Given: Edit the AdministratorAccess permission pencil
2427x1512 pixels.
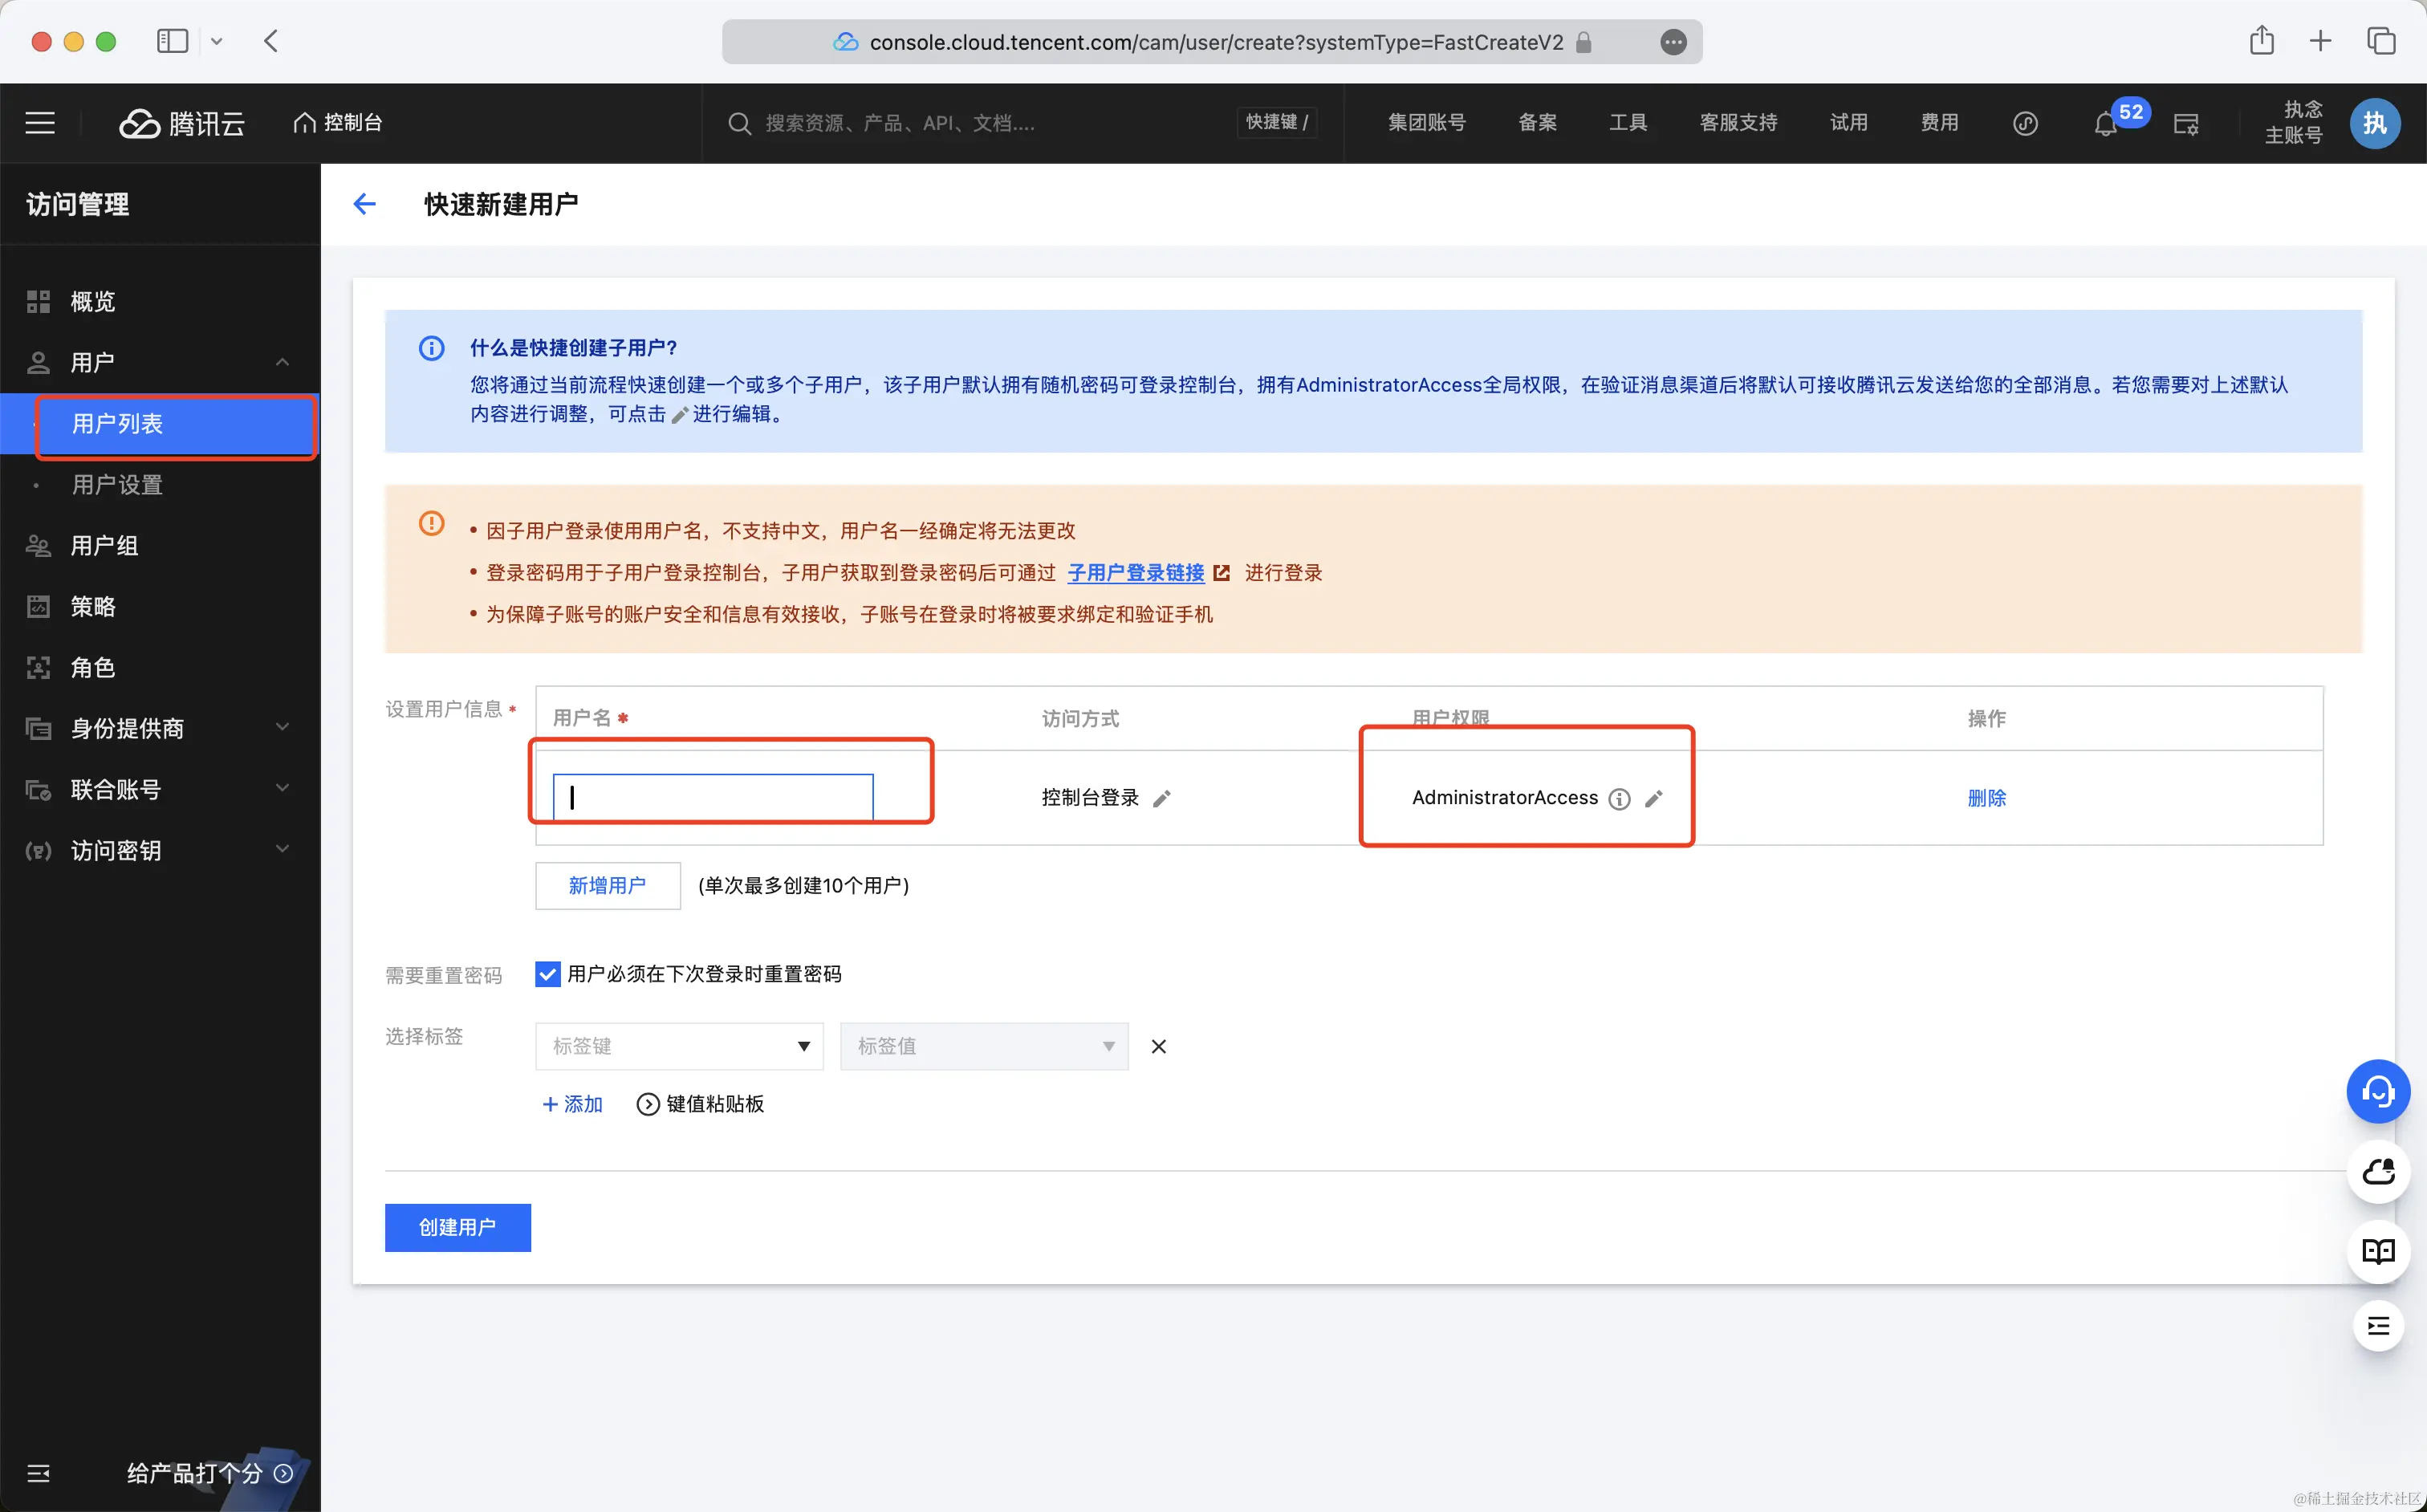Looking at the screenshot, I should [1654, 798].
